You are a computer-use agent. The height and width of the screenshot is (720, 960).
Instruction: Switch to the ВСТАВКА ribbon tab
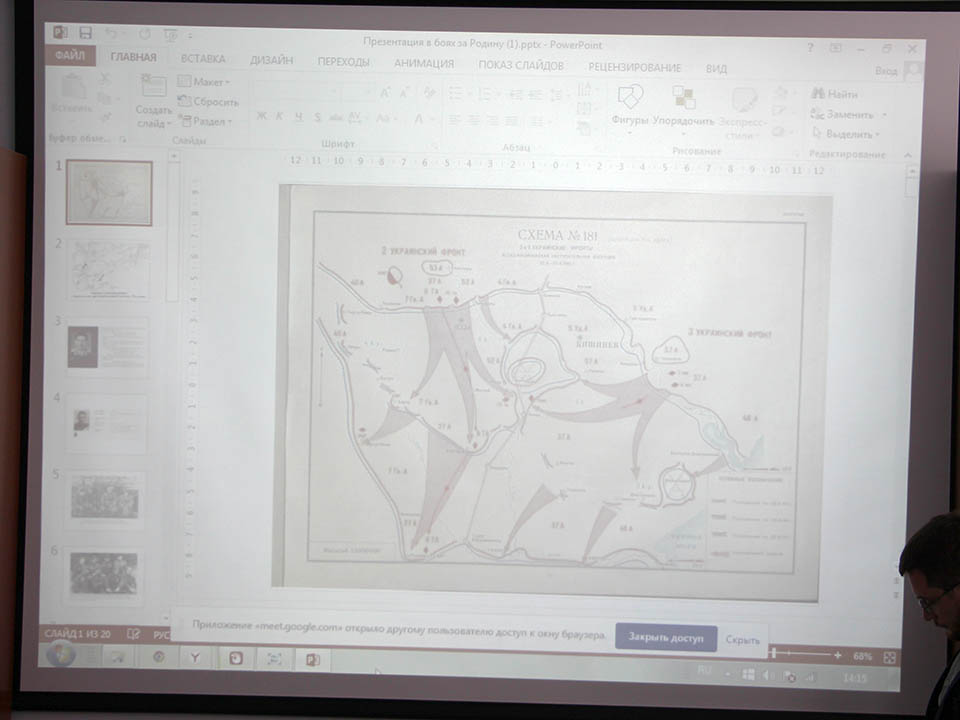(x=203, y=60)
